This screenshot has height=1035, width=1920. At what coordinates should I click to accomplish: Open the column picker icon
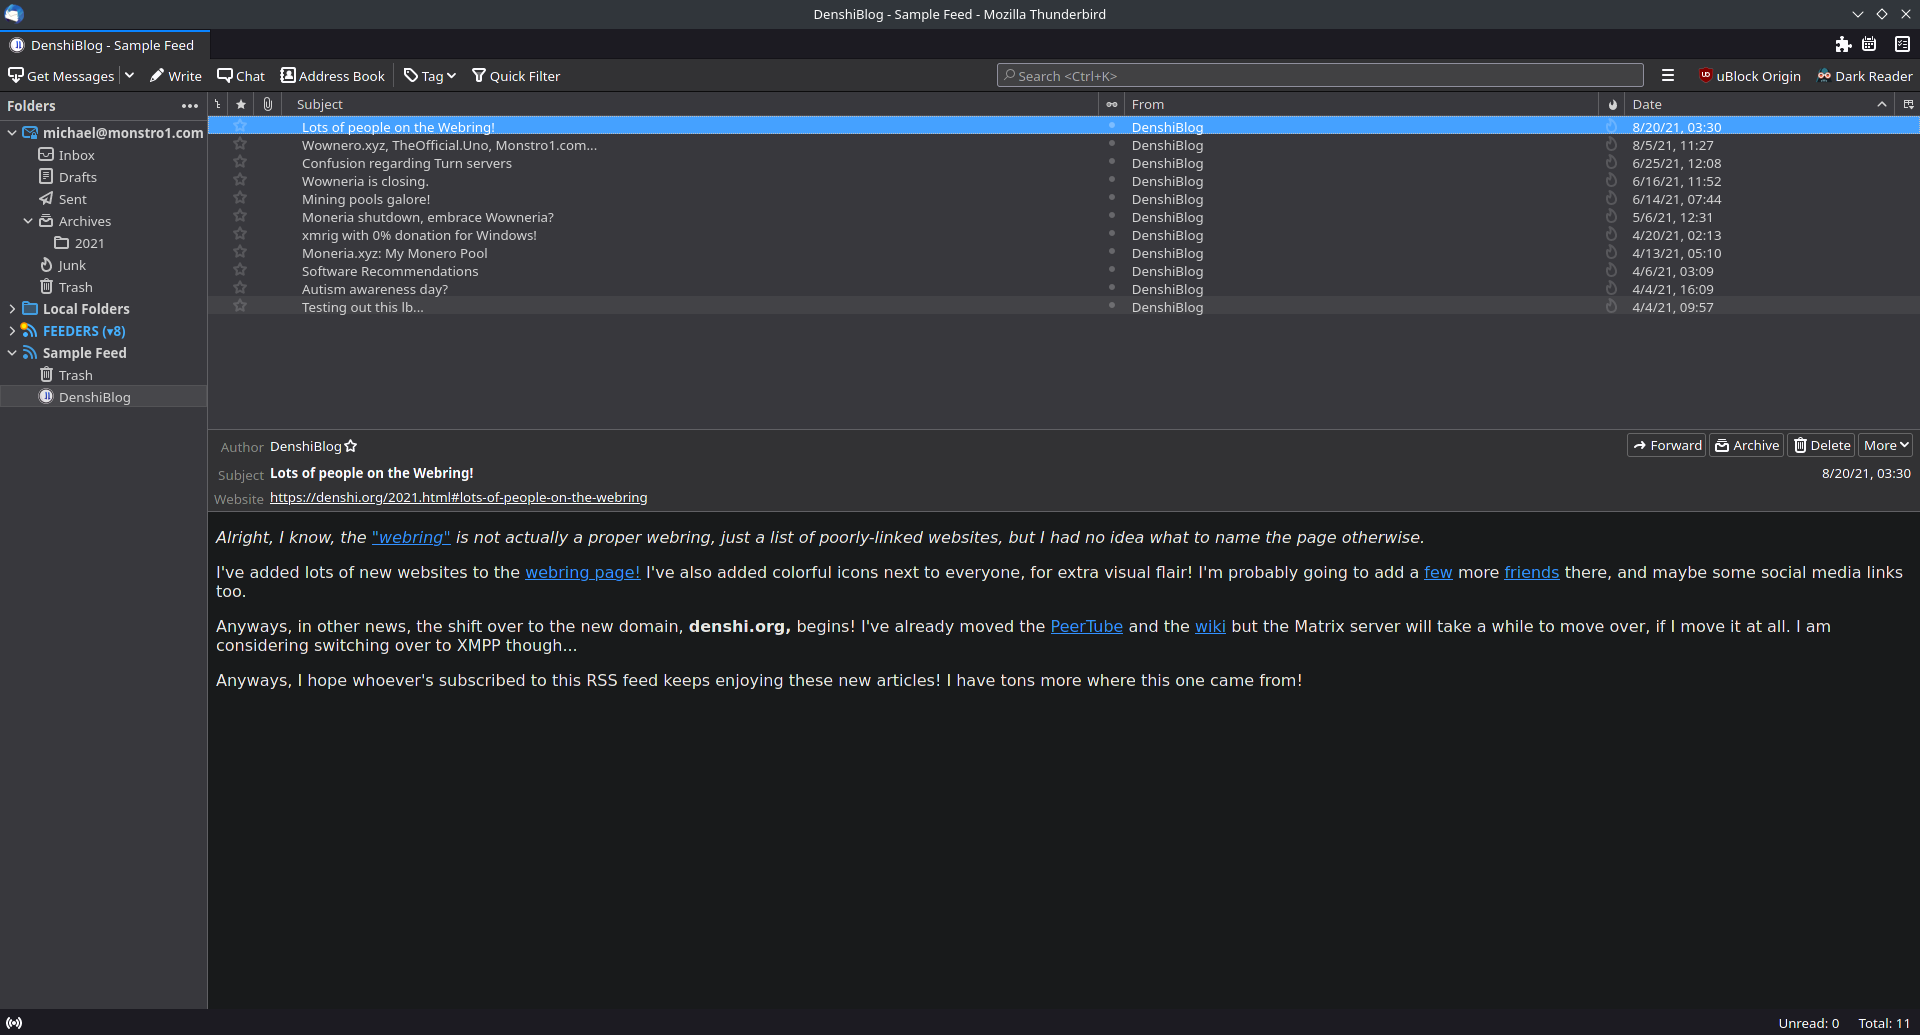pos(1908,104)
